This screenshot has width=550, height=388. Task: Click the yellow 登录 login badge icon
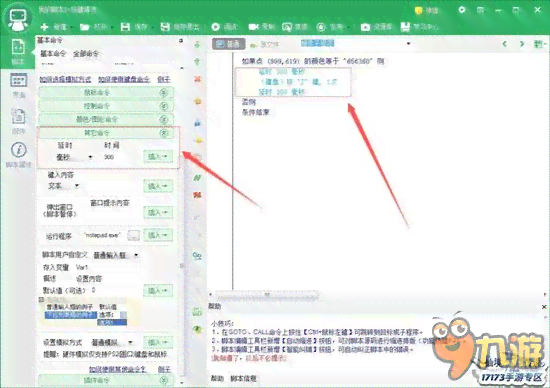418,11
